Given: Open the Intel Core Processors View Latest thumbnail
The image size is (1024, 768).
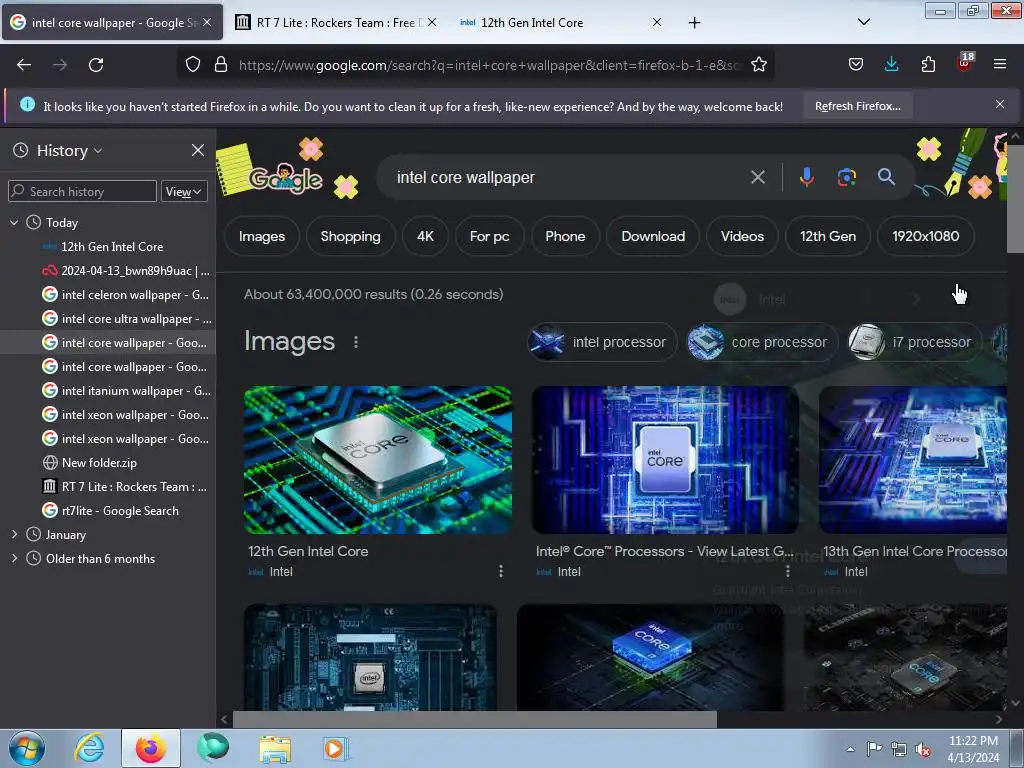Looking at the screenshot, I should pyautogui.click(x=665, y=460).
